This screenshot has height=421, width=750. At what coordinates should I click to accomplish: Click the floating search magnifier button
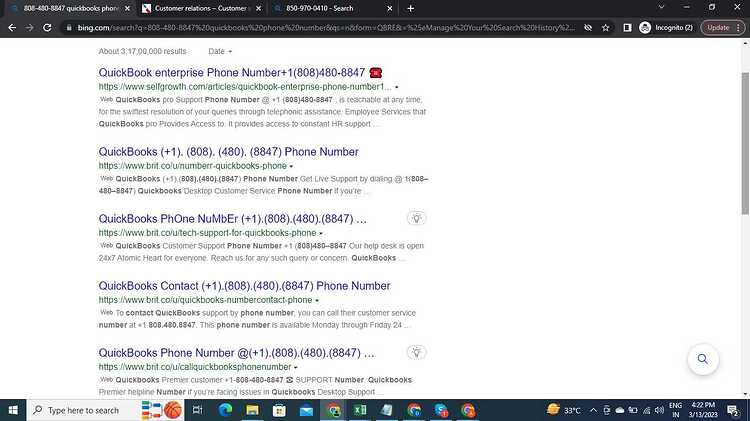tap(703, 359)
